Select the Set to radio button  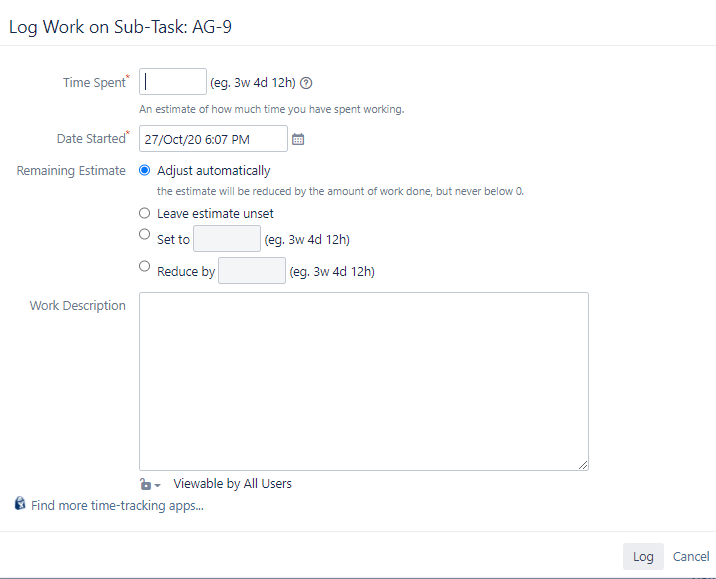click(144, 234)
